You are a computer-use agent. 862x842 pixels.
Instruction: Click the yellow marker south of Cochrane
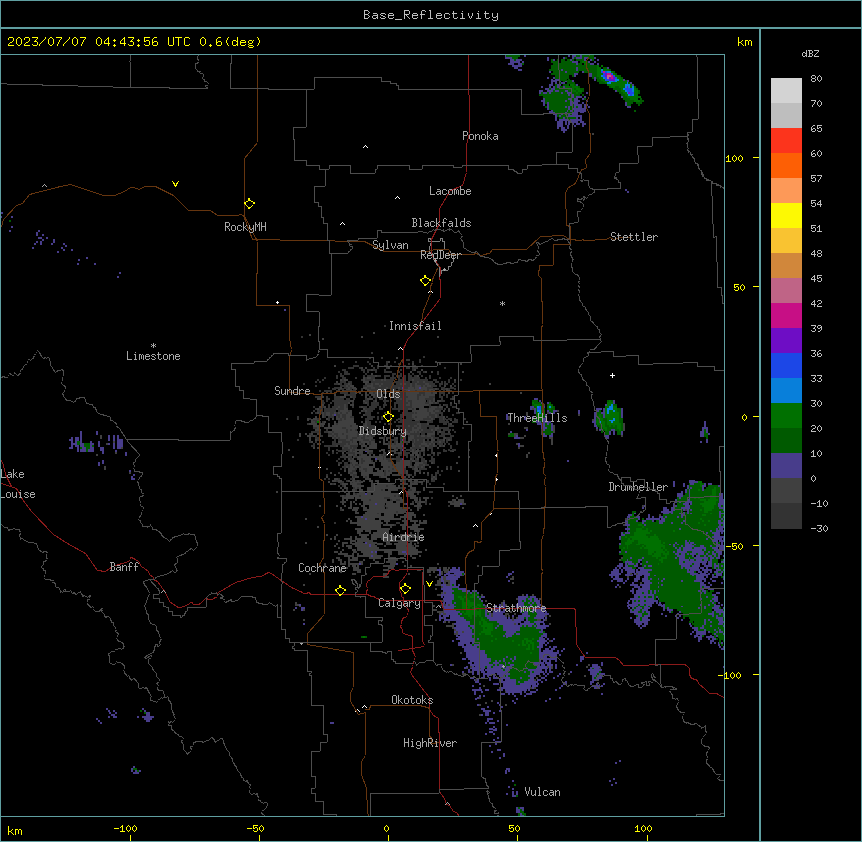click(341, 590)
